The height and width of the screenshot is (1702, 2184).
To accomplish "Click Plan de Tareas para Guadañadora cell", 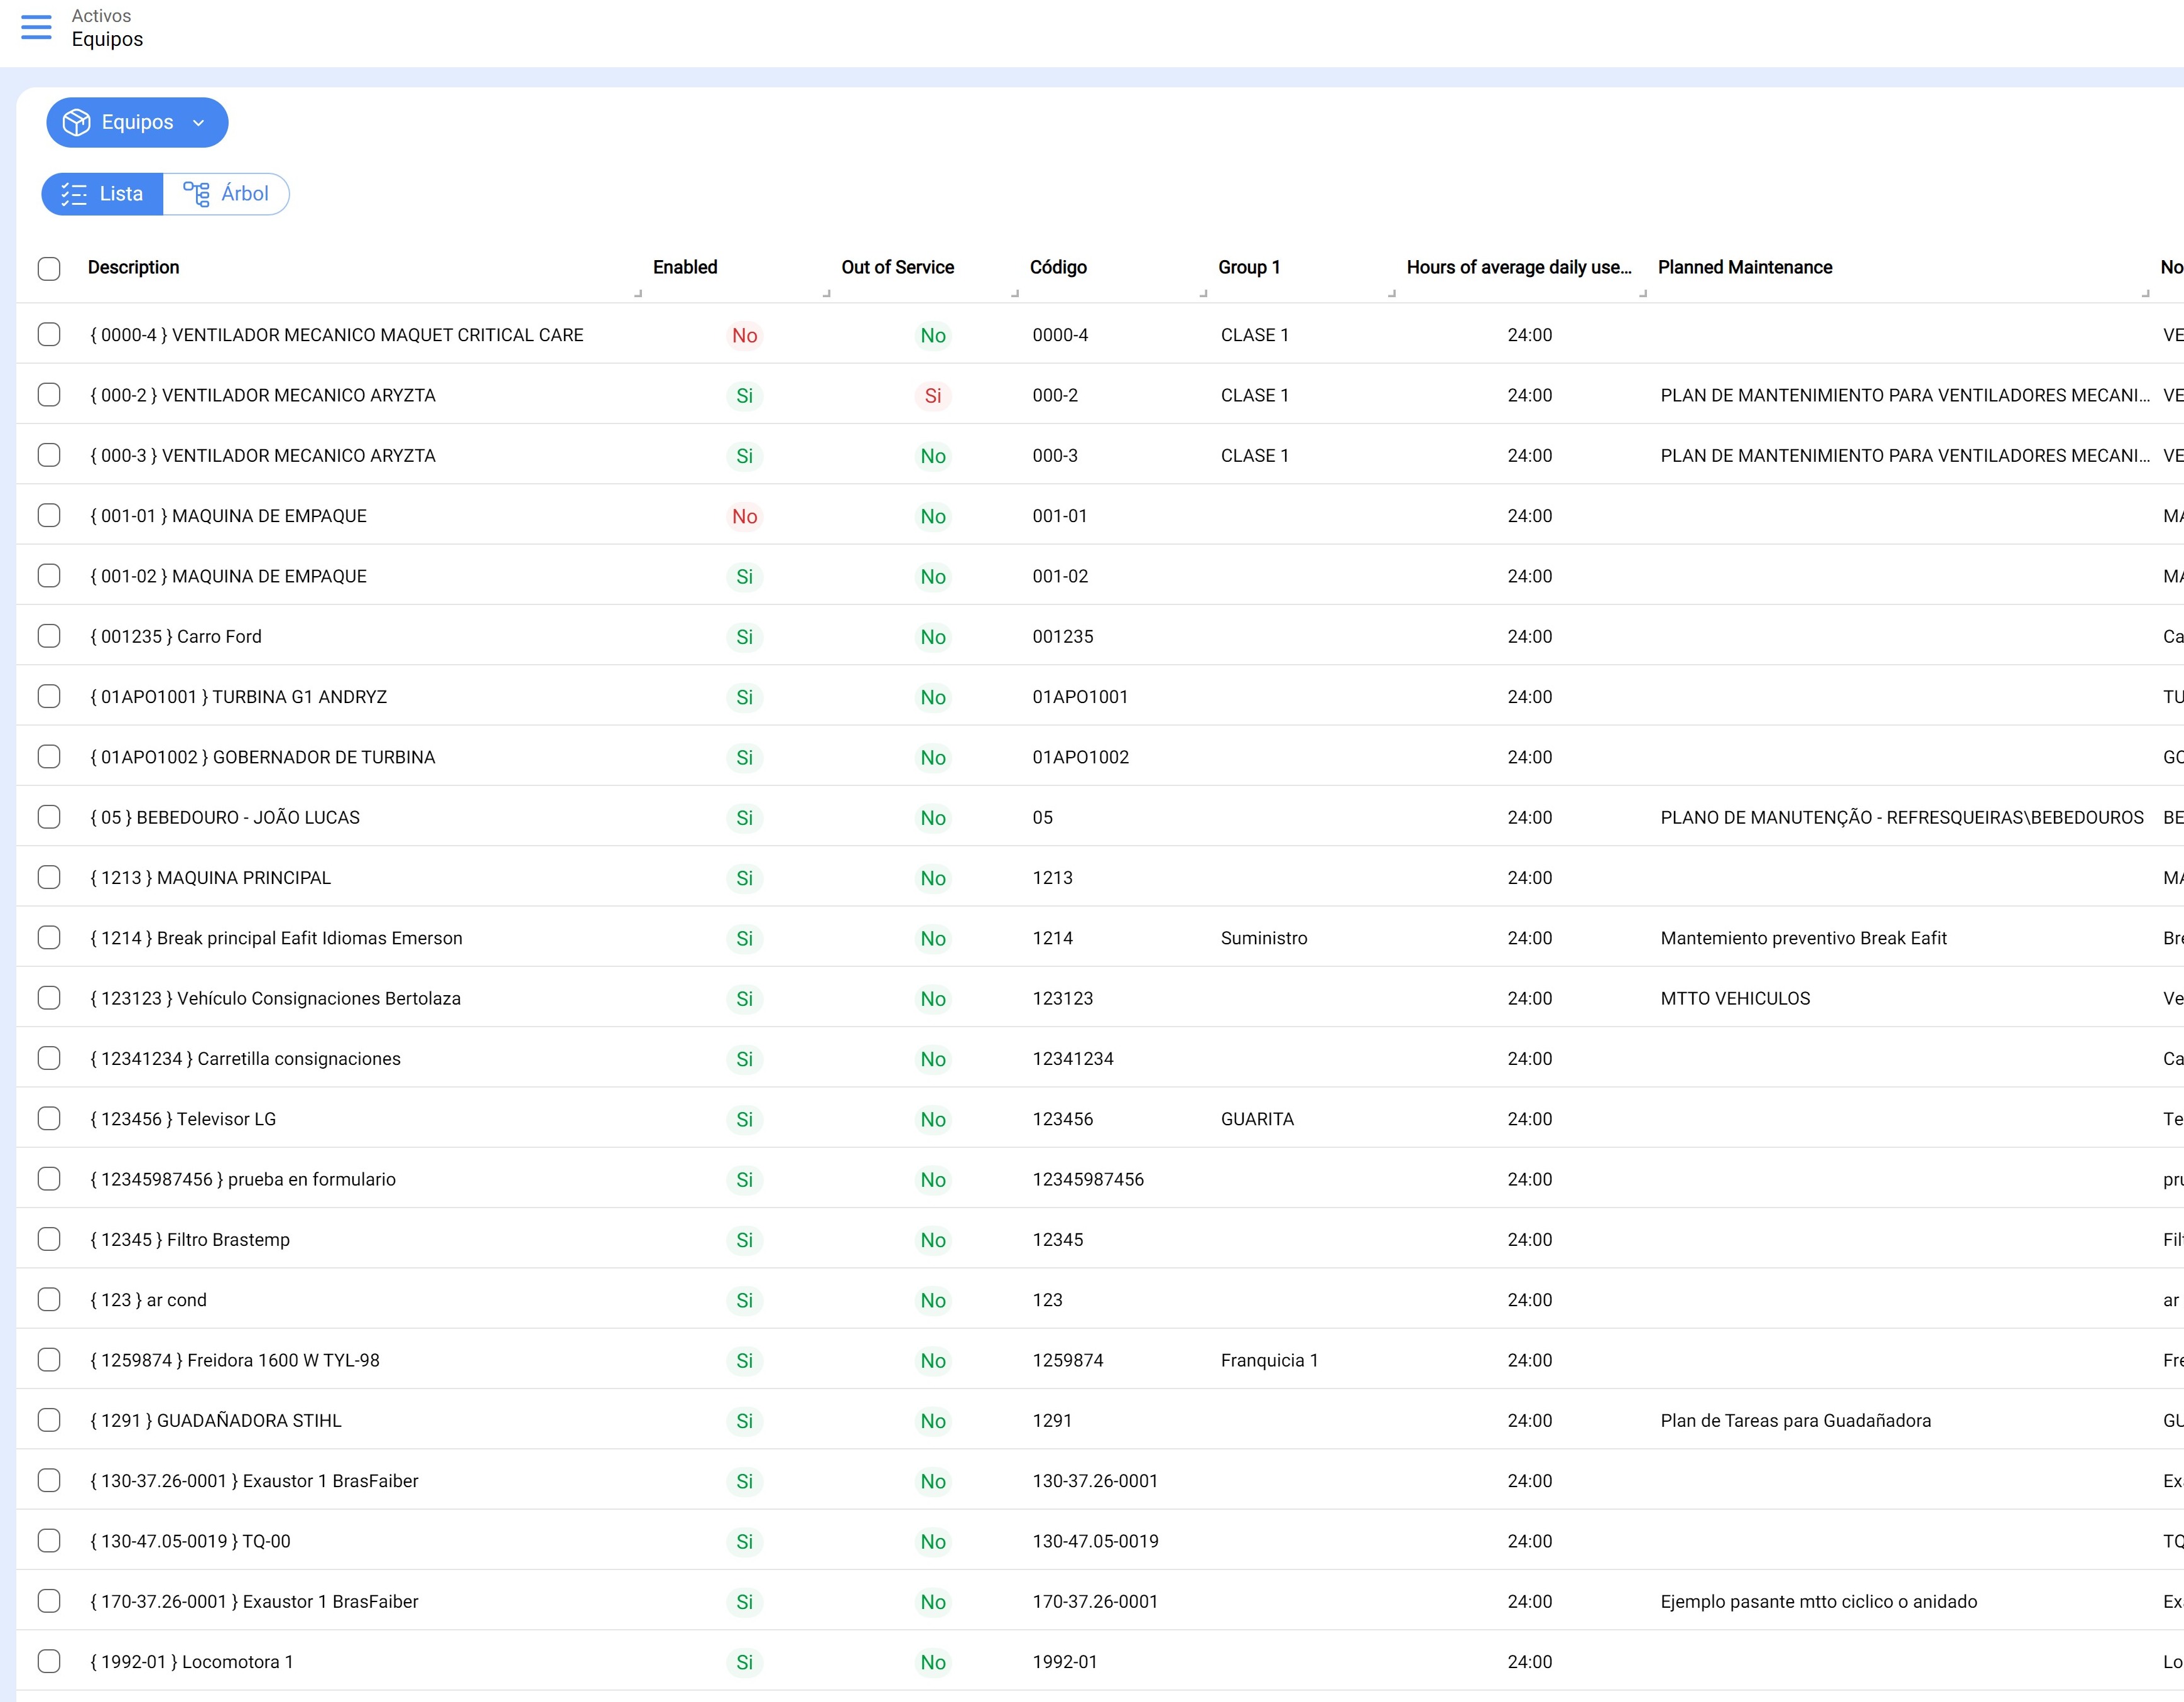I will pyautogui.click(x=1796, y=1420).
